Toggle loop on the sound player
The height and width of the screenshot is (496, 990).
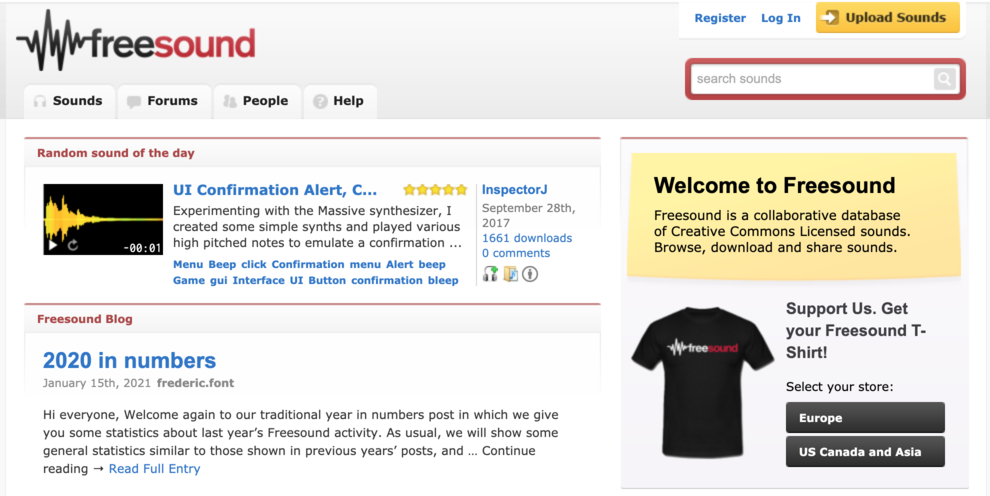tap(73, 245)
